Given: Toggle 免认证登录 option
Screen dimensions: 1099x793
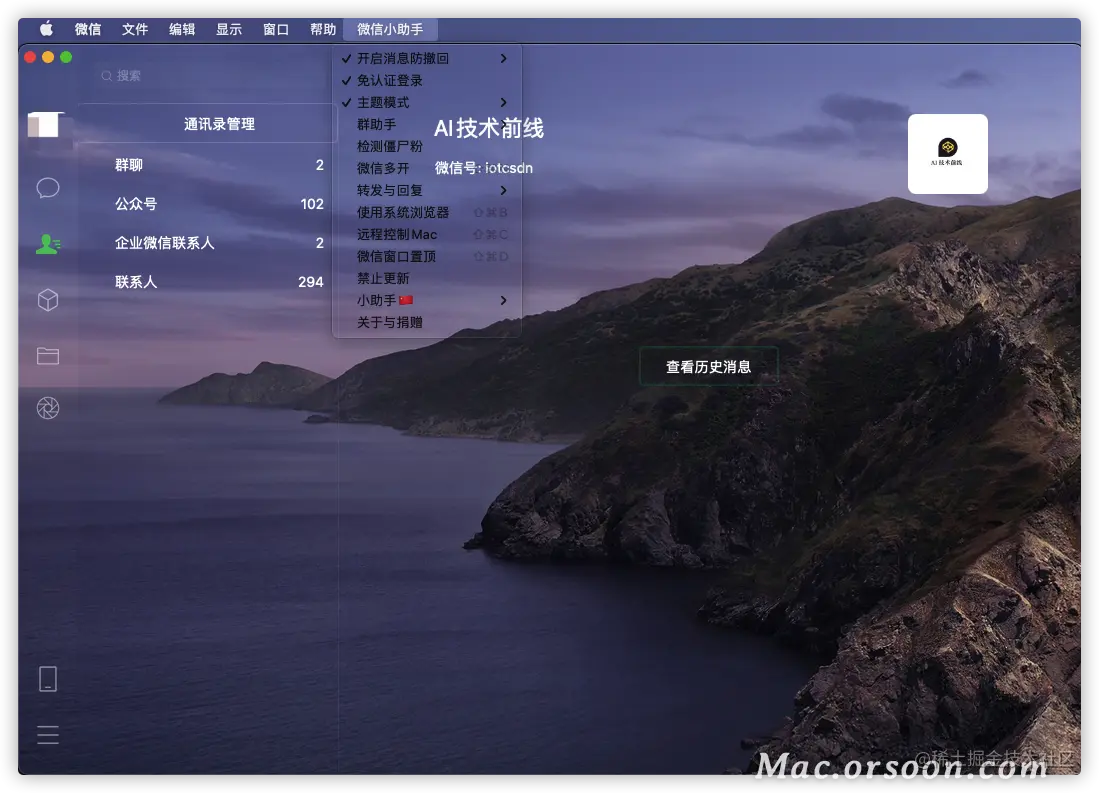Looking at the screenshot, I should click(x=426, y=80).
